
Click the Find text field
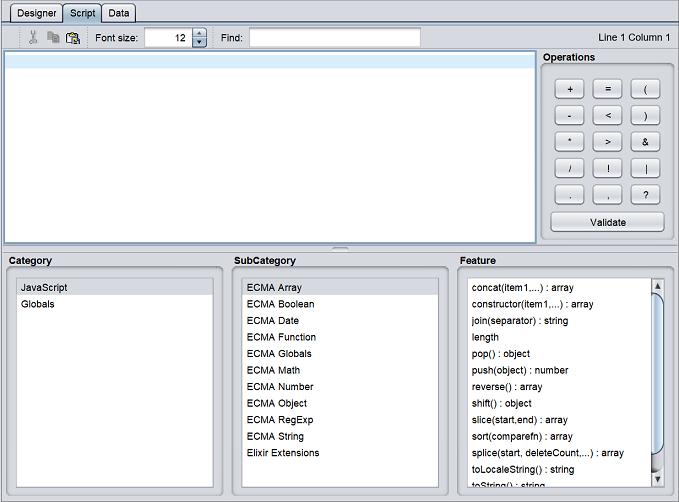pos(334,38)
